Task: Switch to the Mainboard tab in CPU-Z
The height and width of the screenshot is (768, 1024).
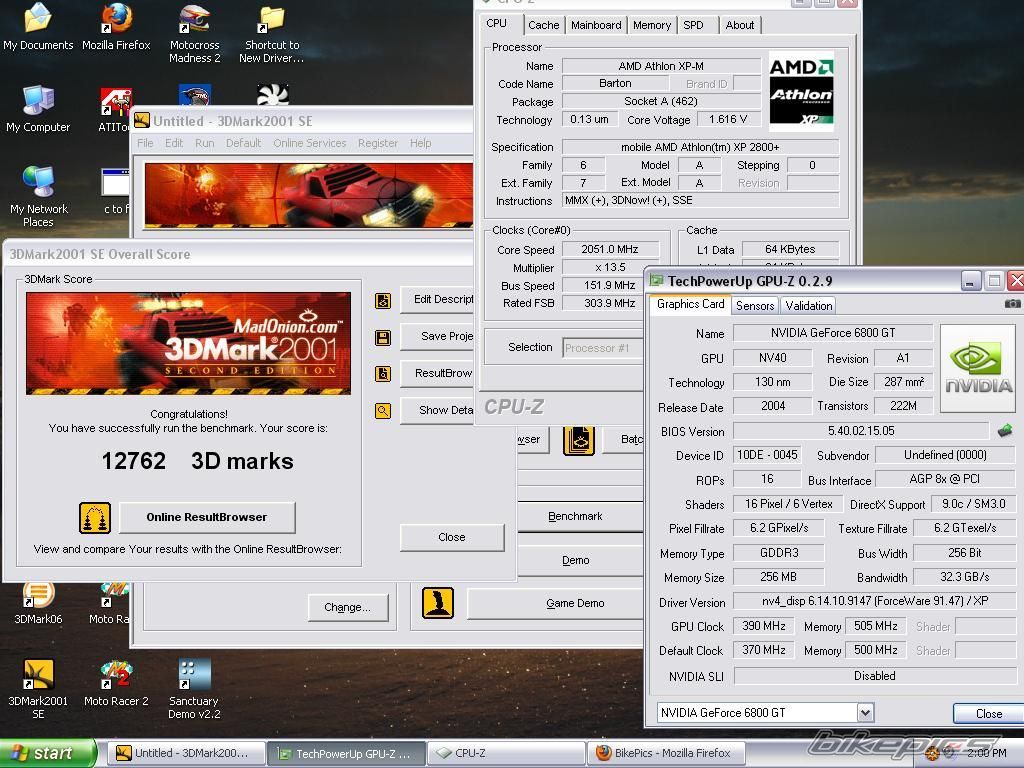Action: tap(596, 25)
